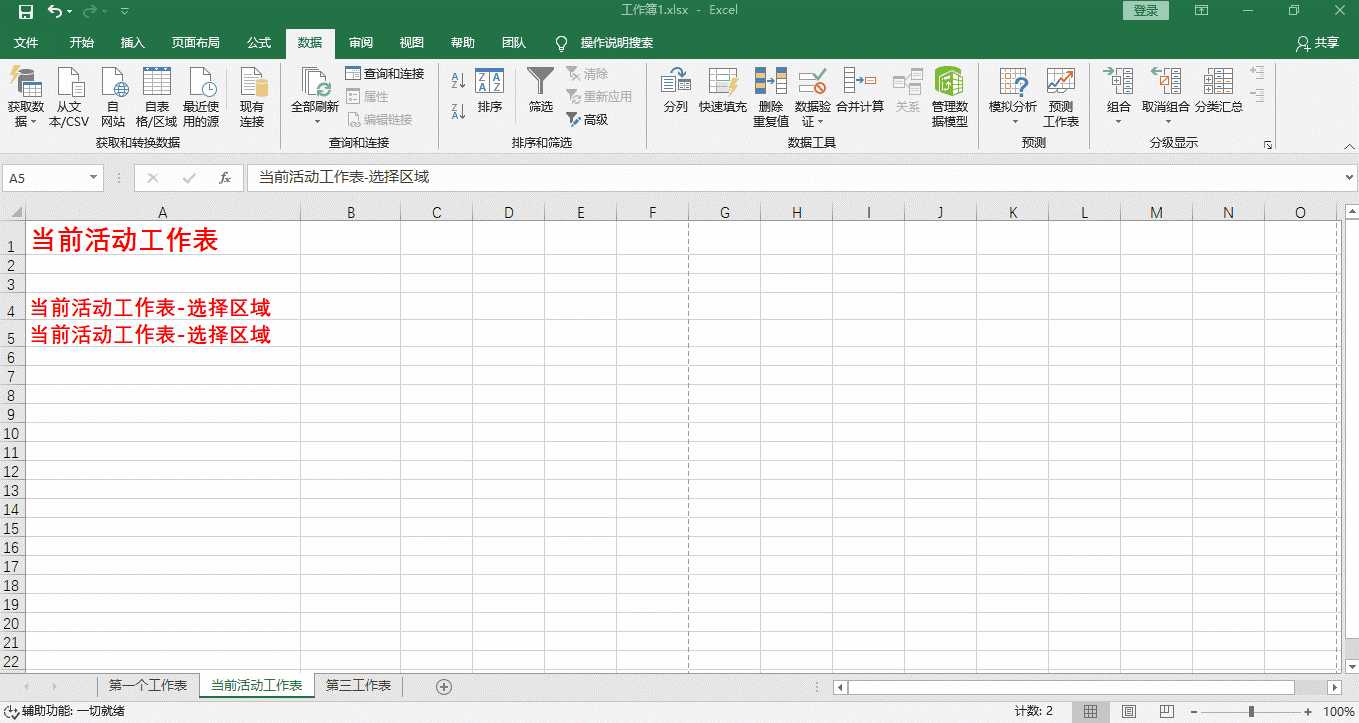Click Refresh All (全部刷新) icon
The image size is (1359, 723).
[x=316, y=83]
